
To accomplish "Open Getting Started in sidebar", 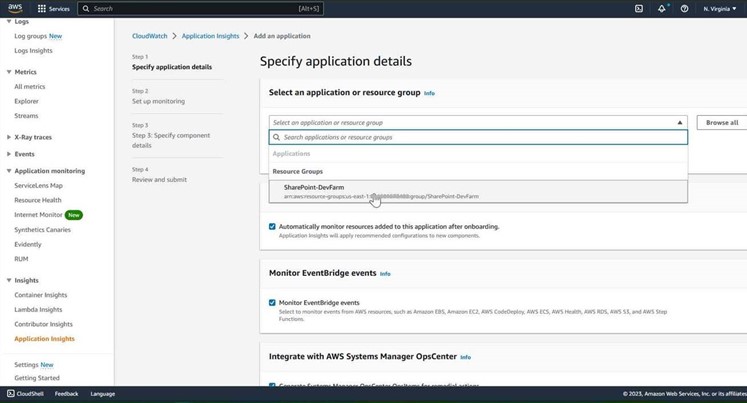I will [37, 378].
